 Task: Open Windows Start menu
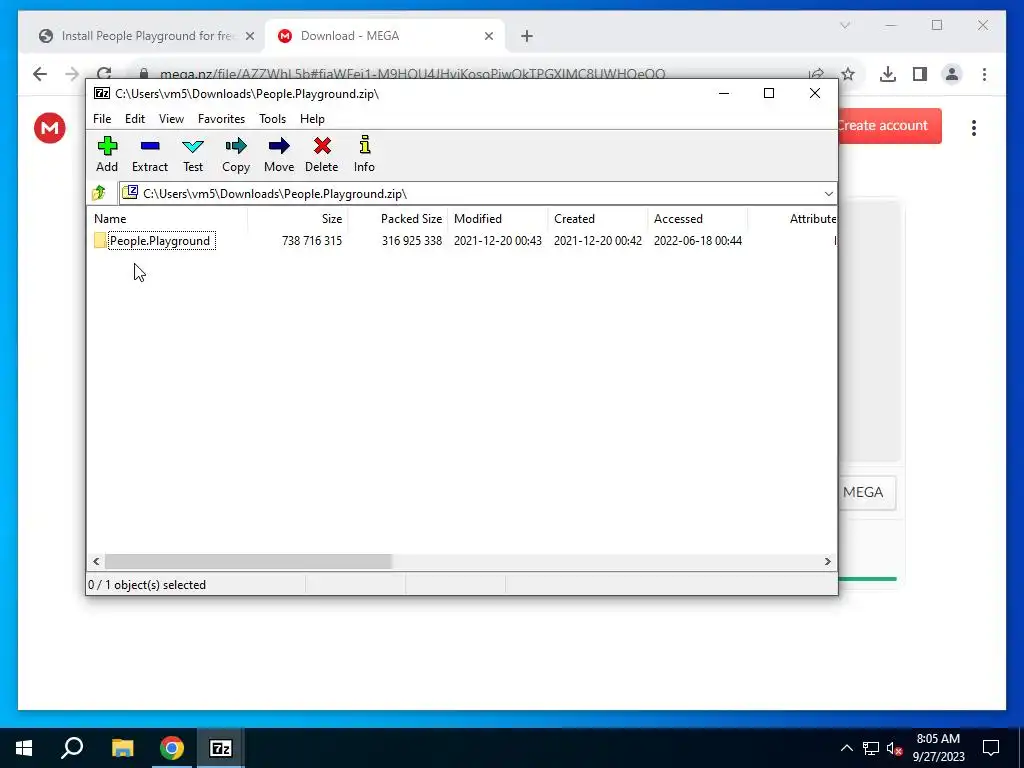pyautogui.click(x=24, y=748)
